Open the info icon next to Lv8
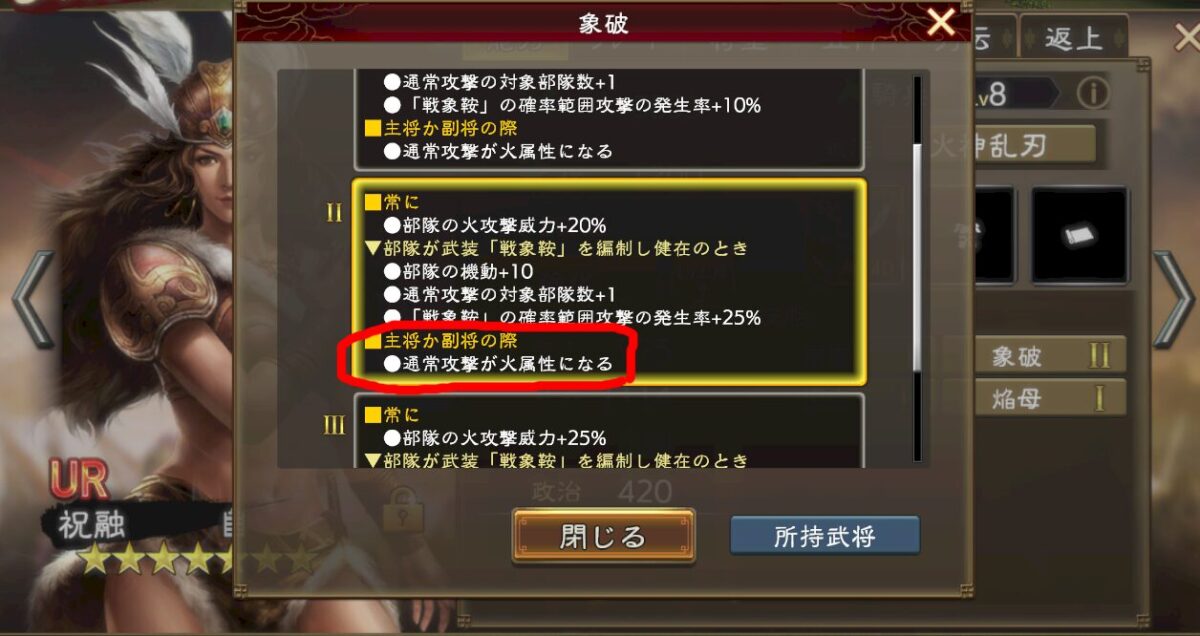Image resolution: width=1200 pixels, height=636 pixels. click(x=1093, y=94)
